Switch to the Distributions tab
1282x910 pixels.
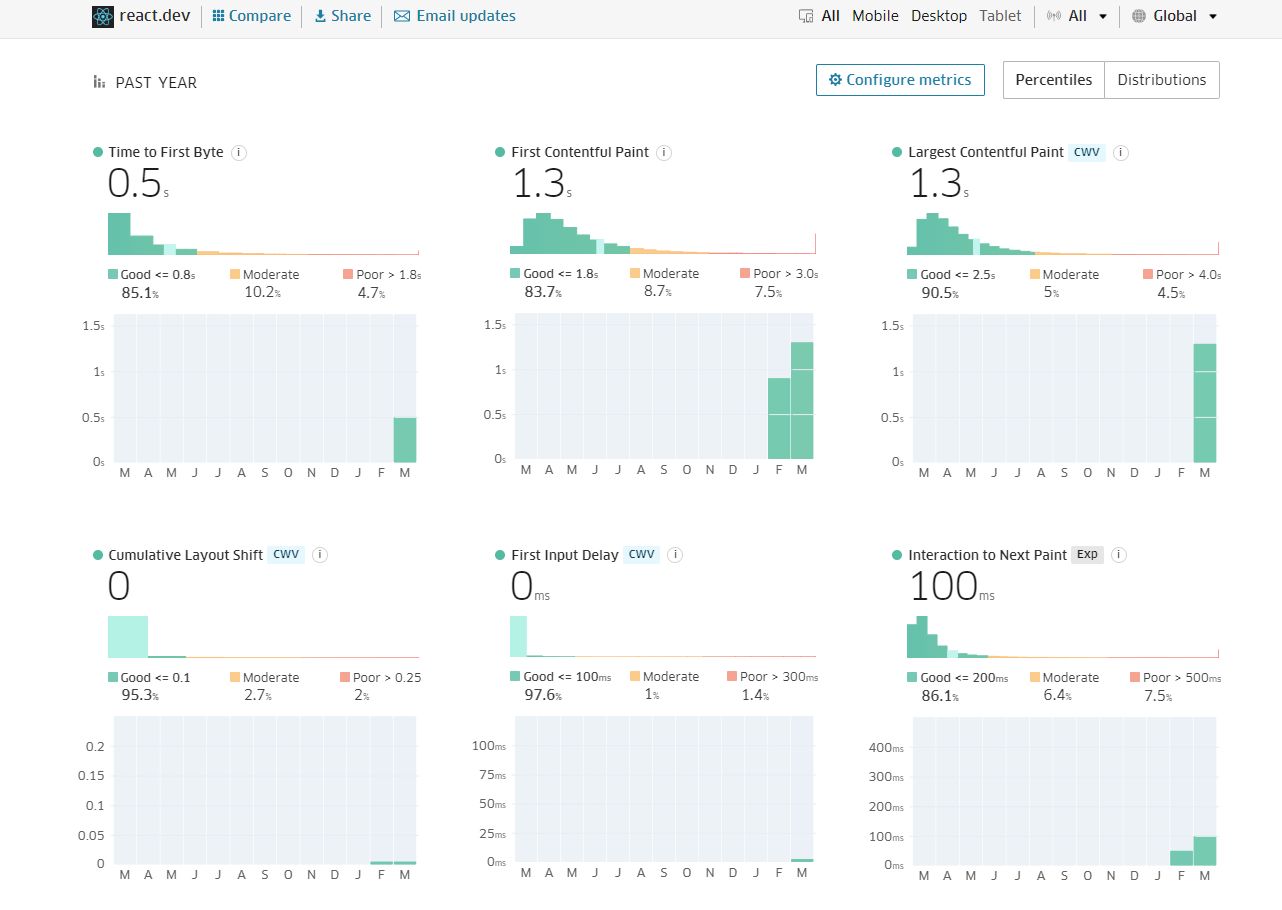click(x=1161, y=79)
